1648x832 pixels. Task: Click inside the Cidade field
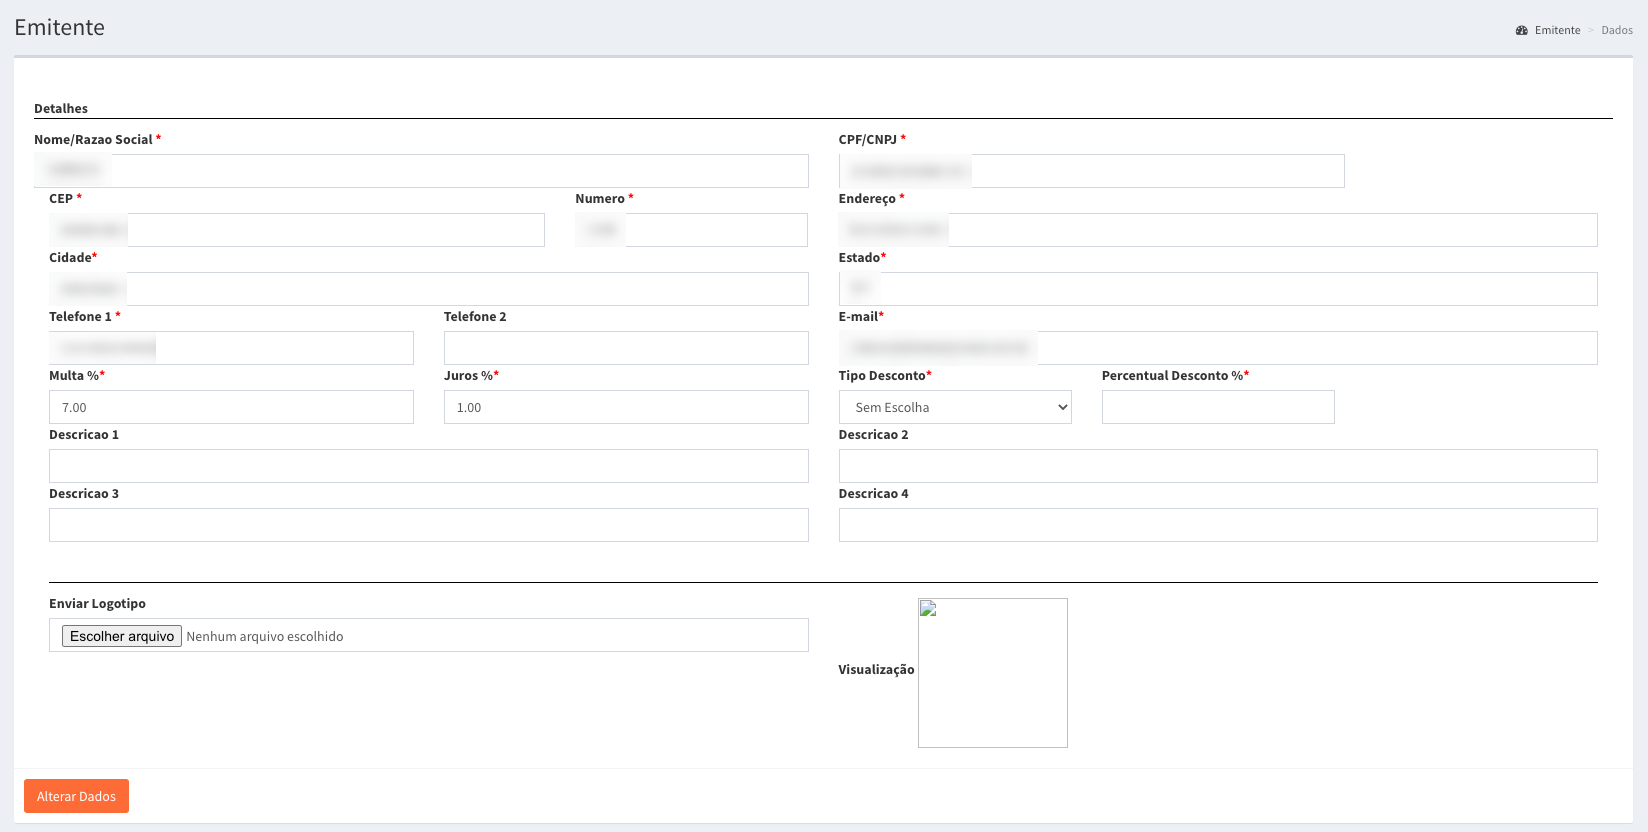(429, 289)
